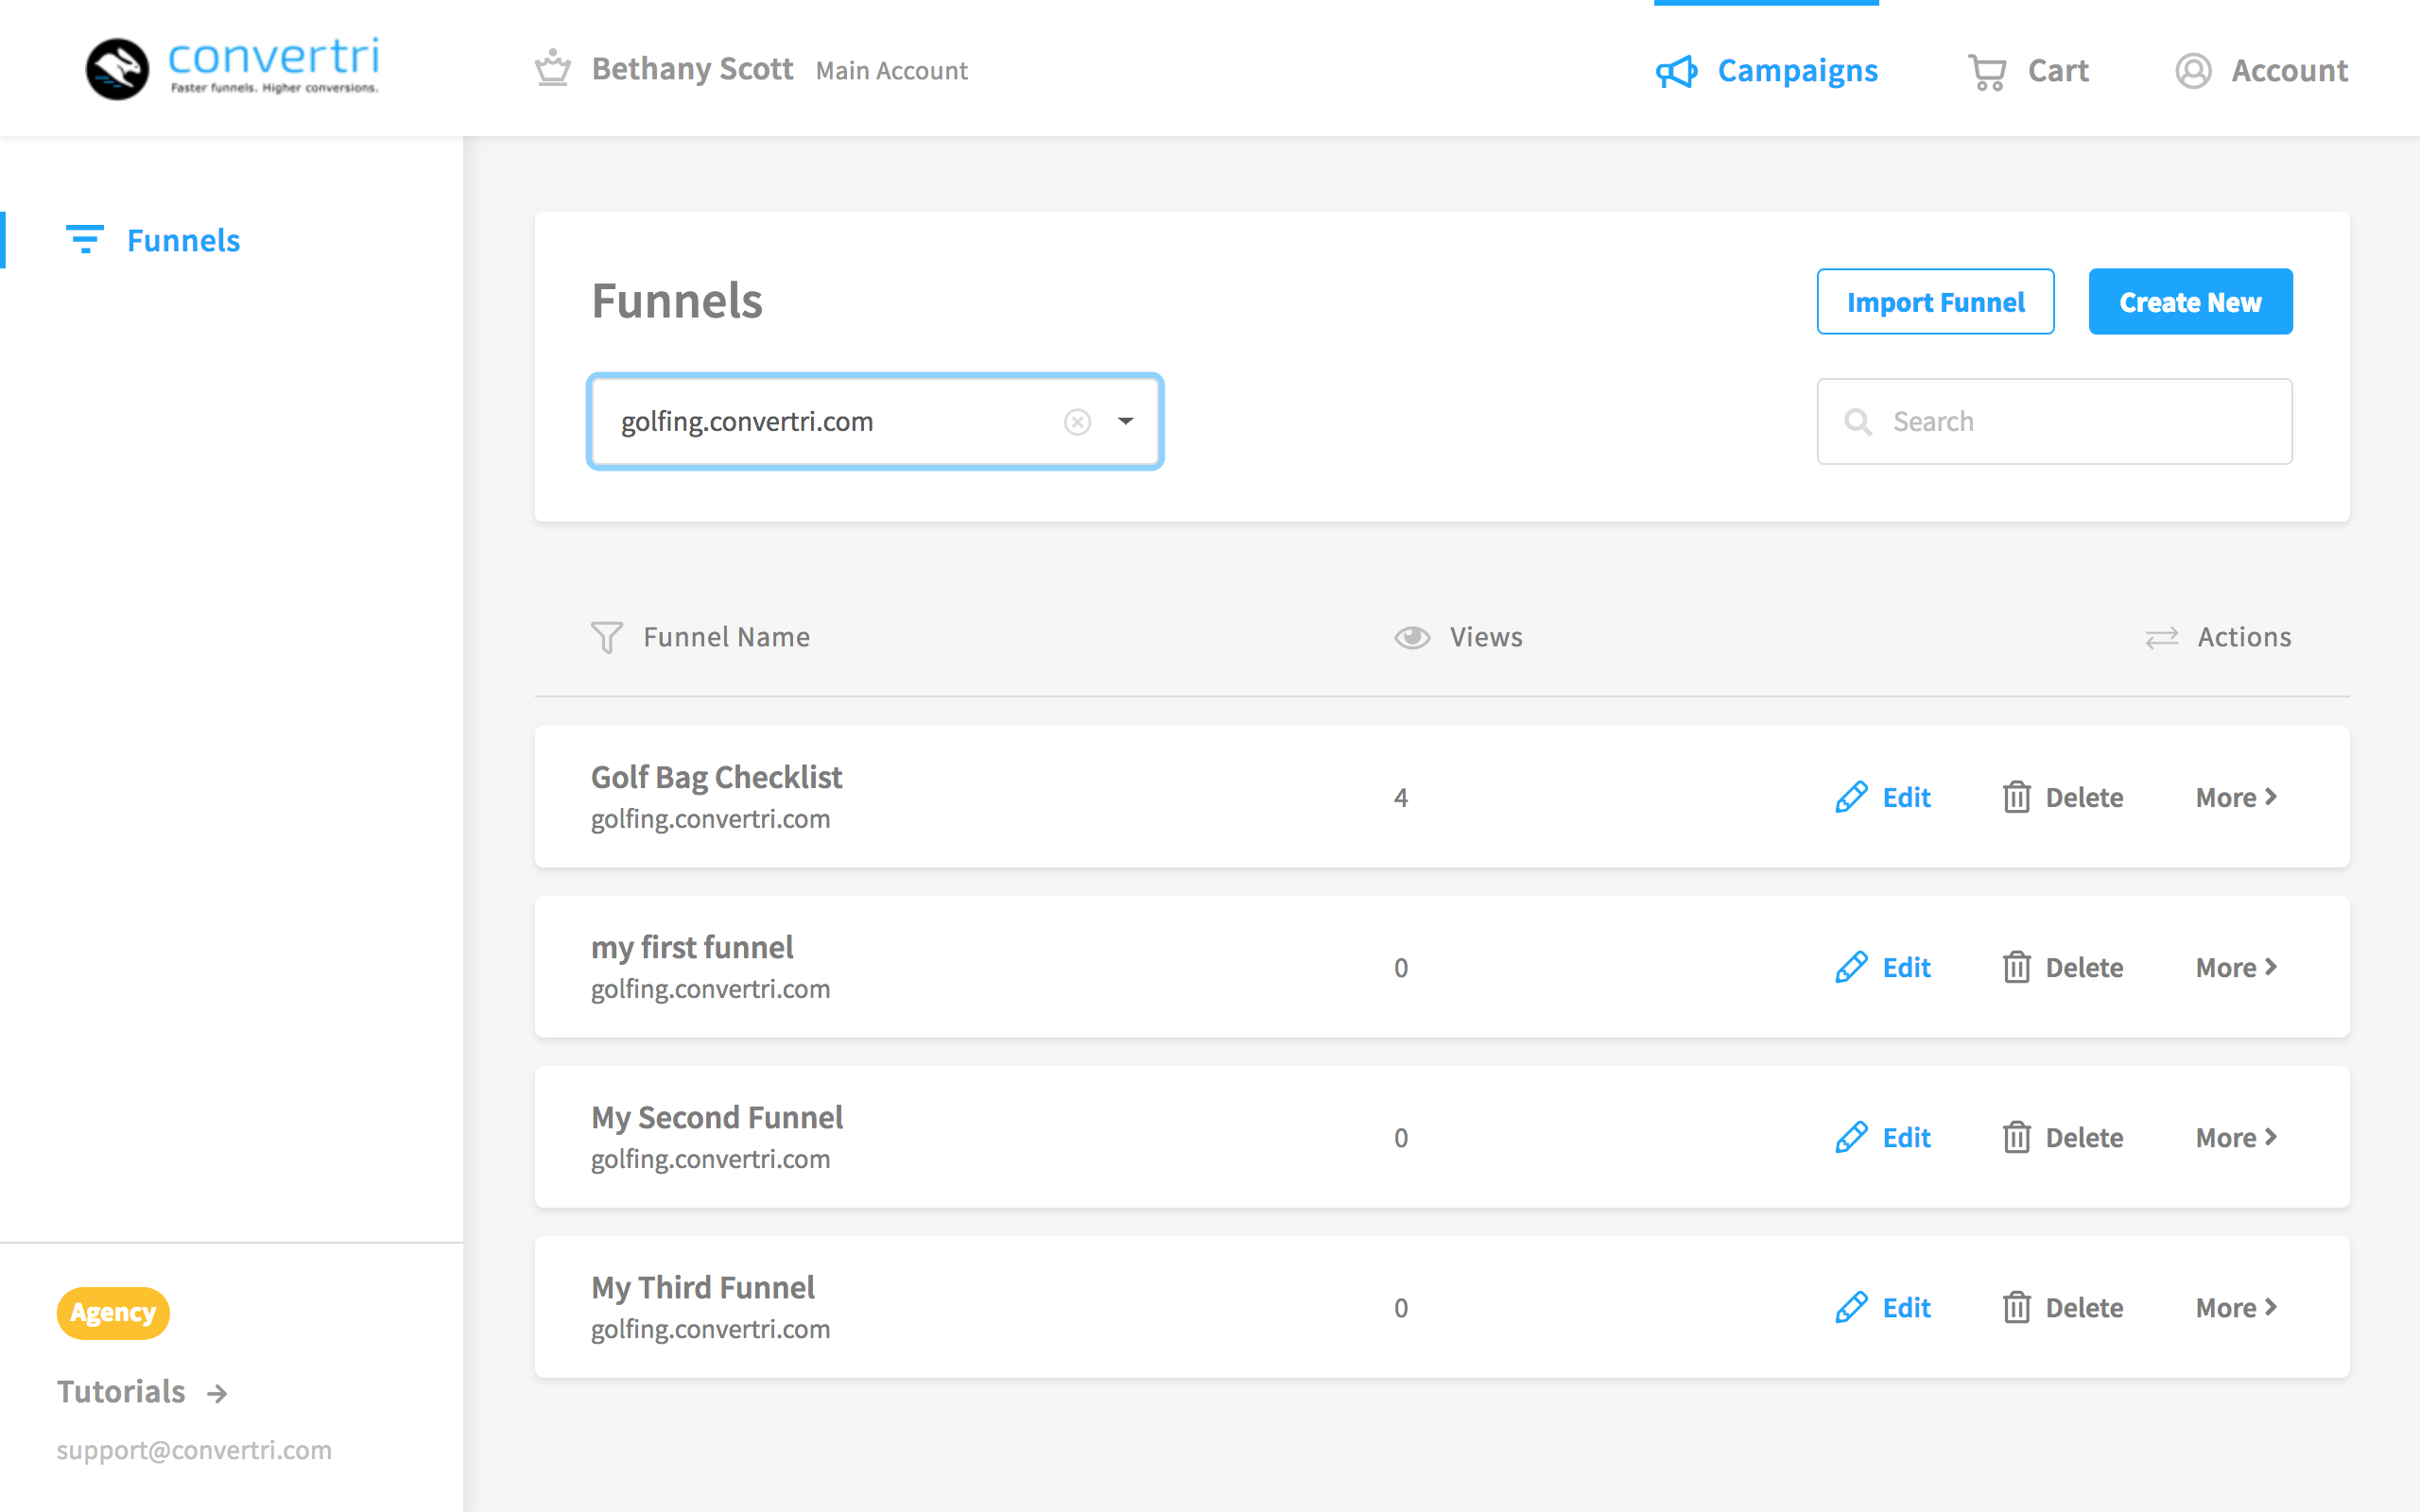Click the Convertri rabbit logo
This screenshot has height=1512, width=2420.
point(117,69)
